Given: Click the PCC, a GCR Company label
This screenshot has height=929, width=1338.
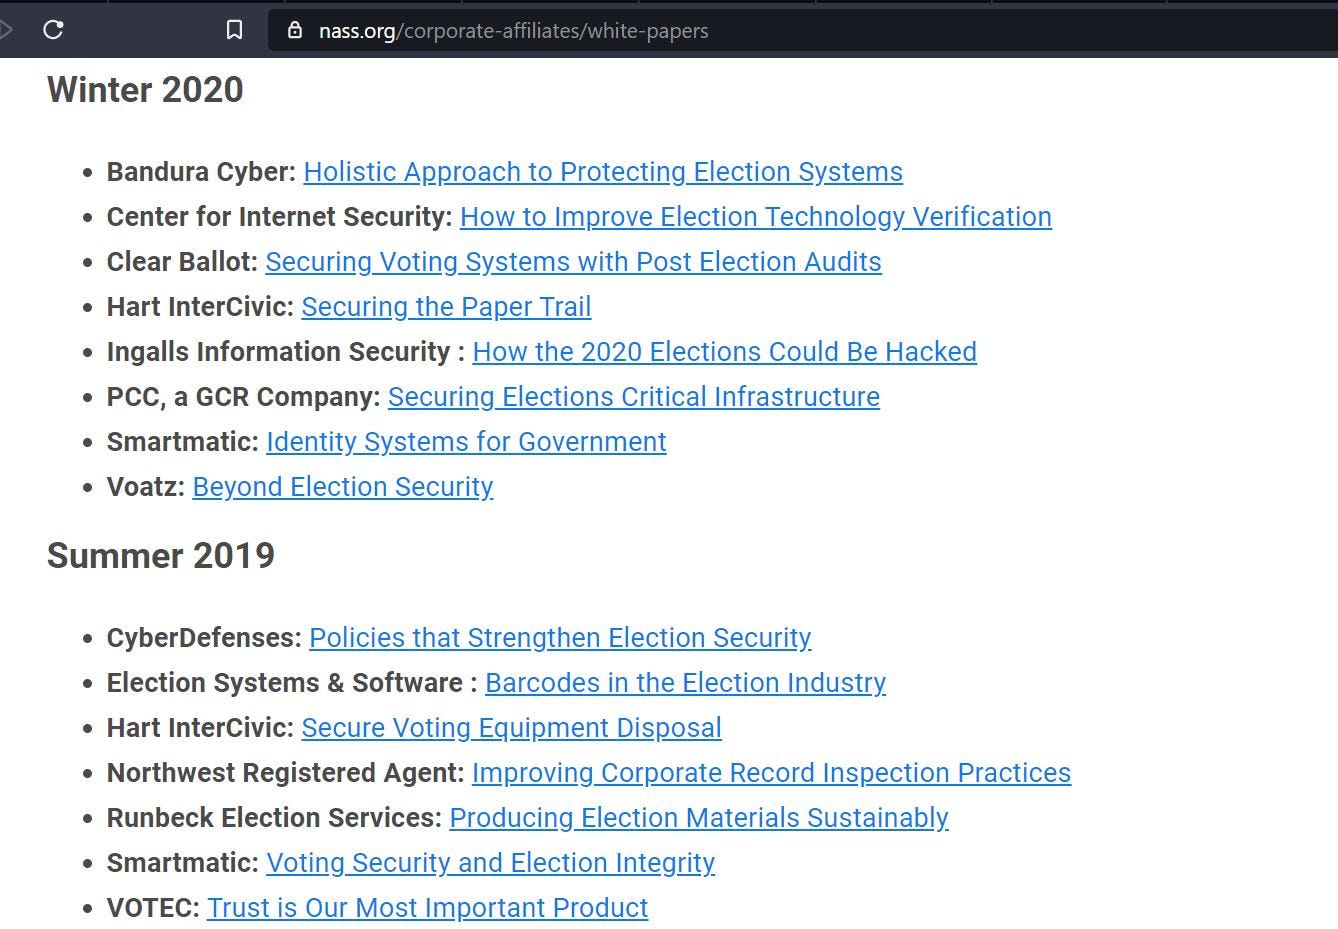Looking at the screenshot, I should pyautogui.click(x=244, y=397).
